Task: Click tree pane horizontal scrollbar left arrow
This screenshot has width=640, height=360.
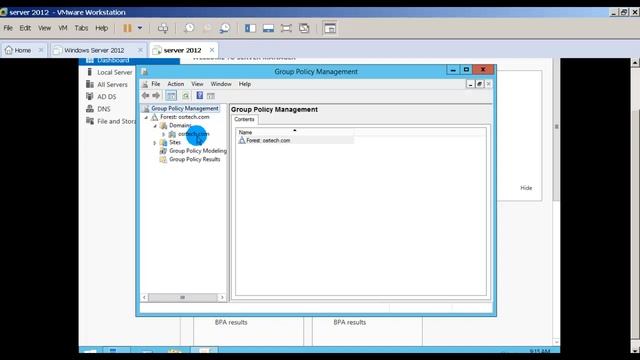Action: (144, 298)
